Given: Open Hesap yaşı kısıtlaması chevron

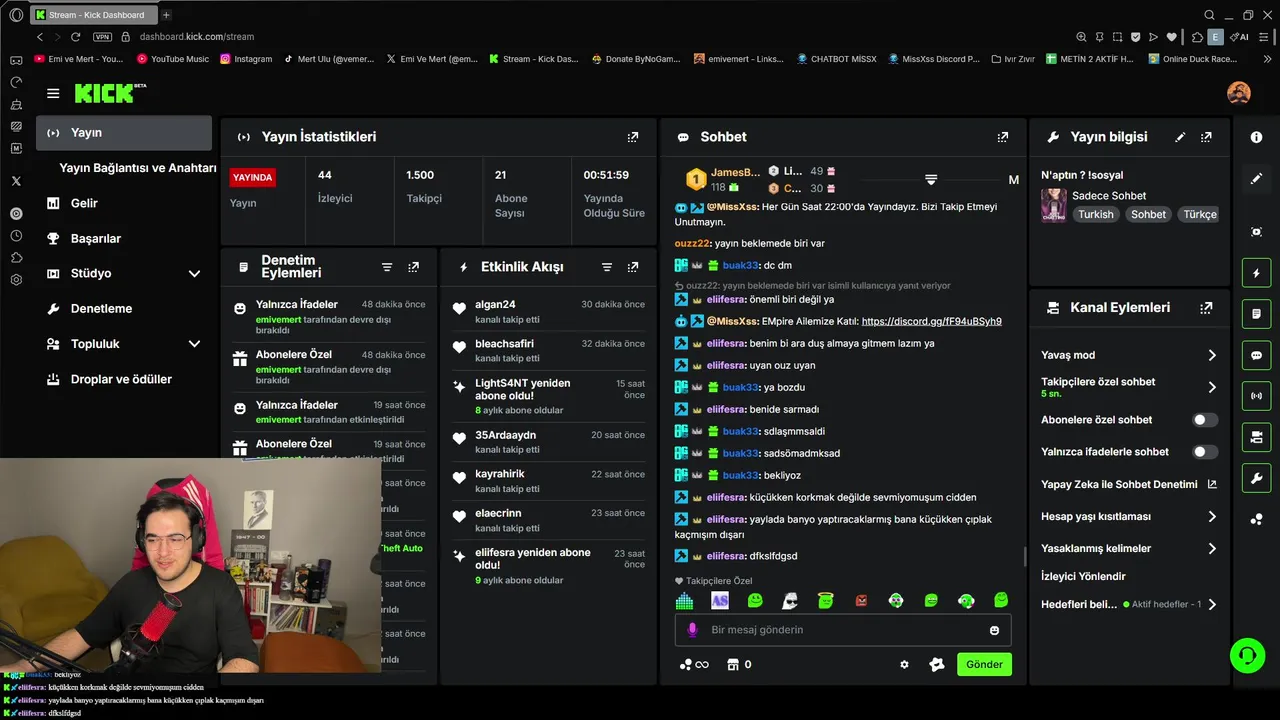Looking at the screenshot, I should (1212, 517).
